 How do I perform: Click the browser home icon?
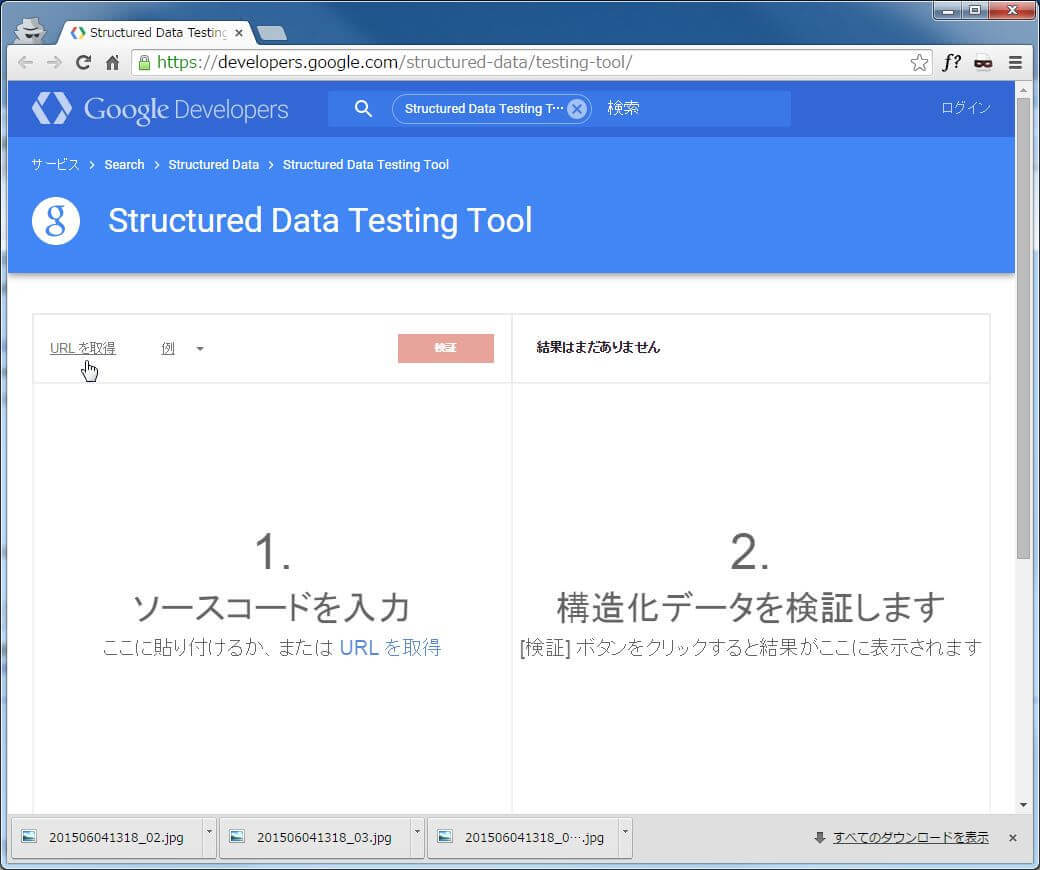tap(112, 62)
